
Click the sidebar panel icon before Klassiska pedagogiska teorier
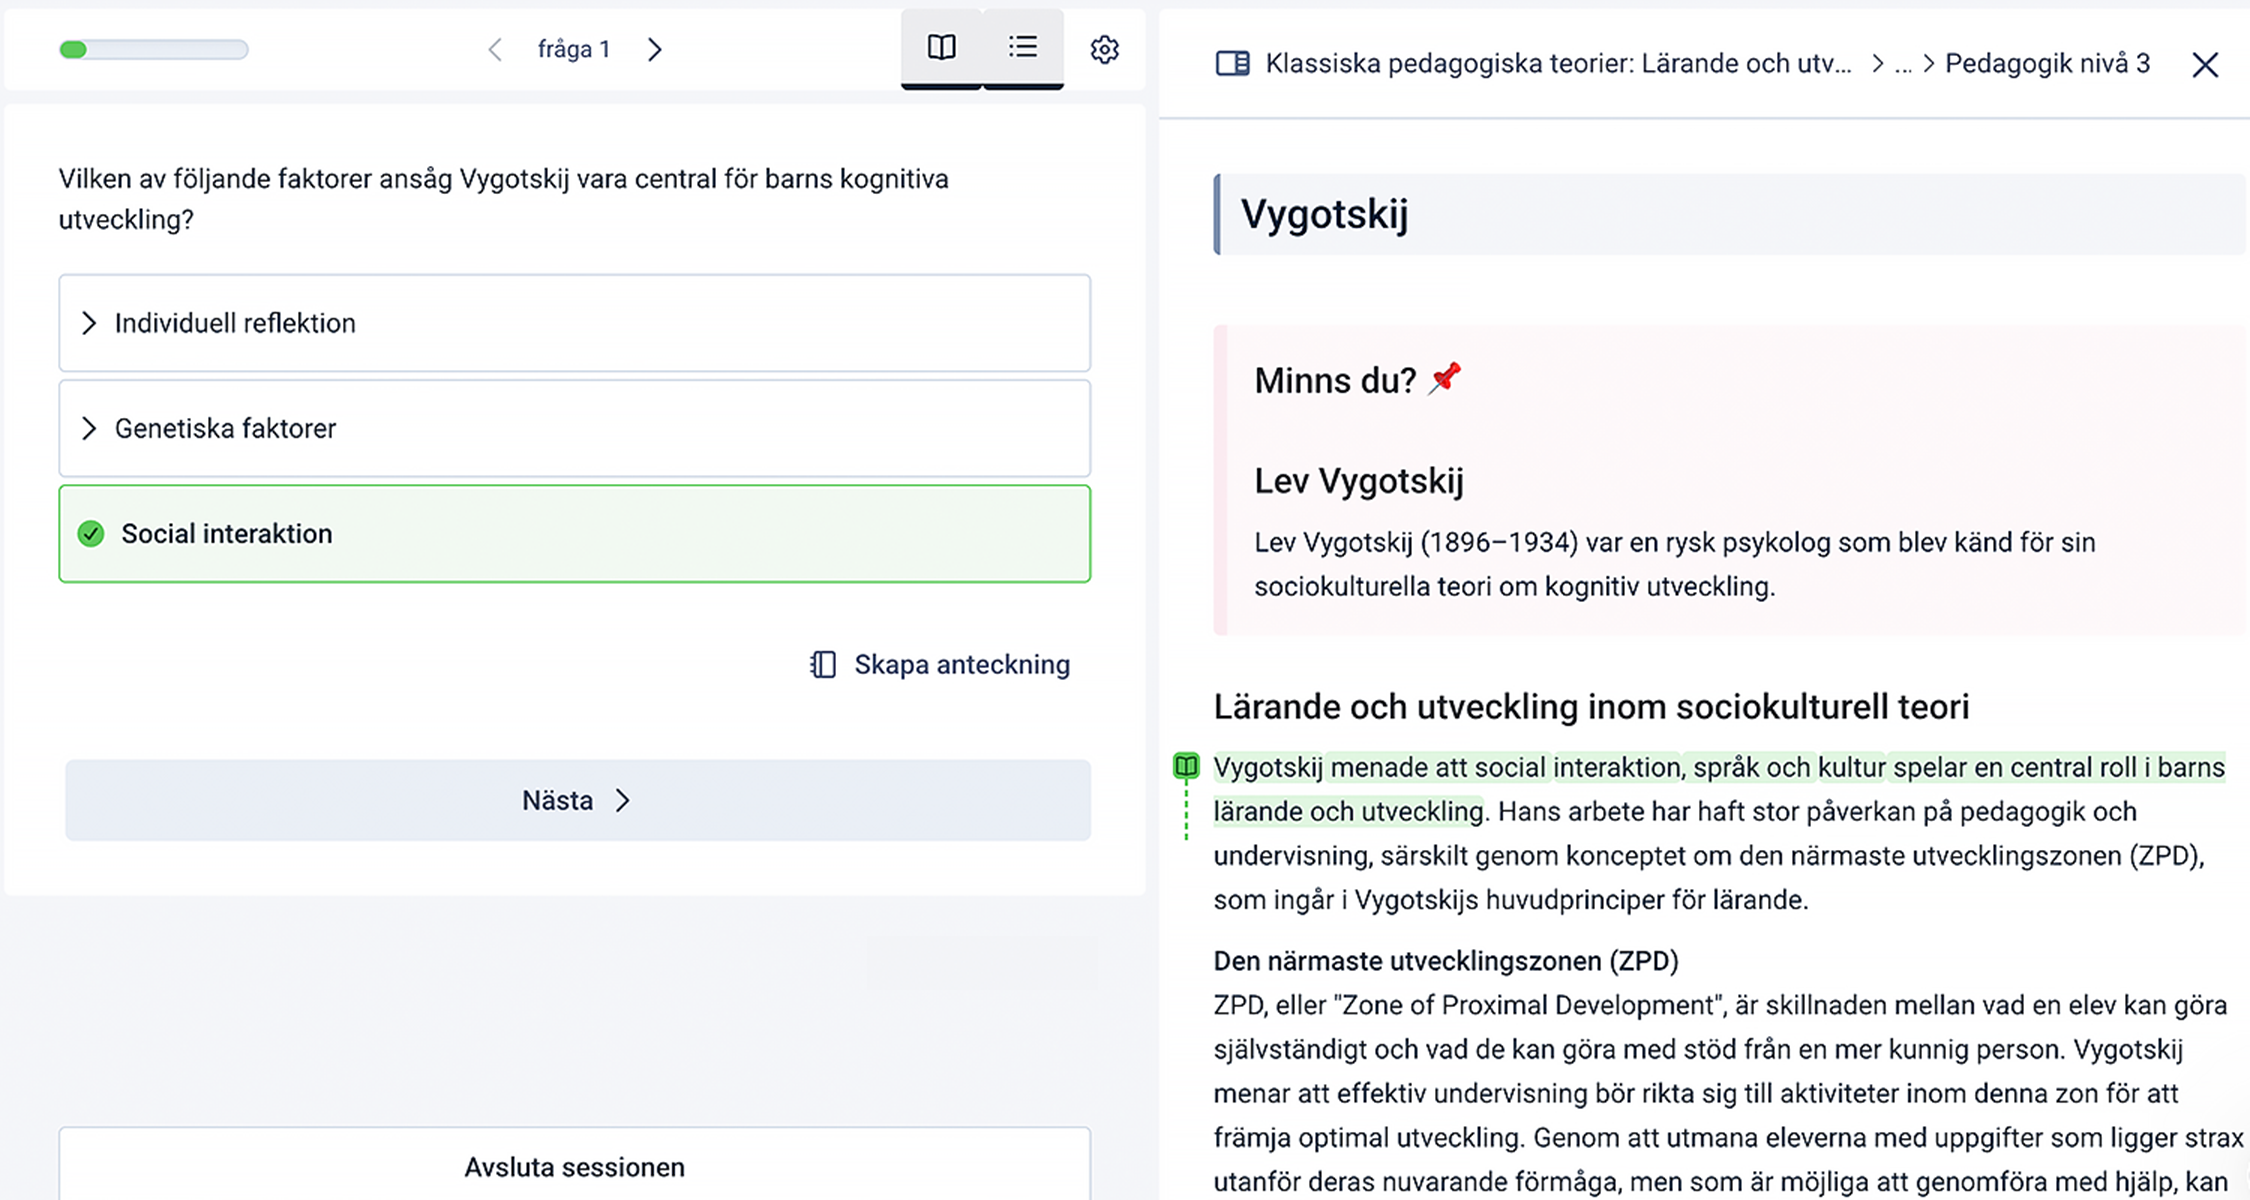pyautogui.click(x=1232, y=64)
